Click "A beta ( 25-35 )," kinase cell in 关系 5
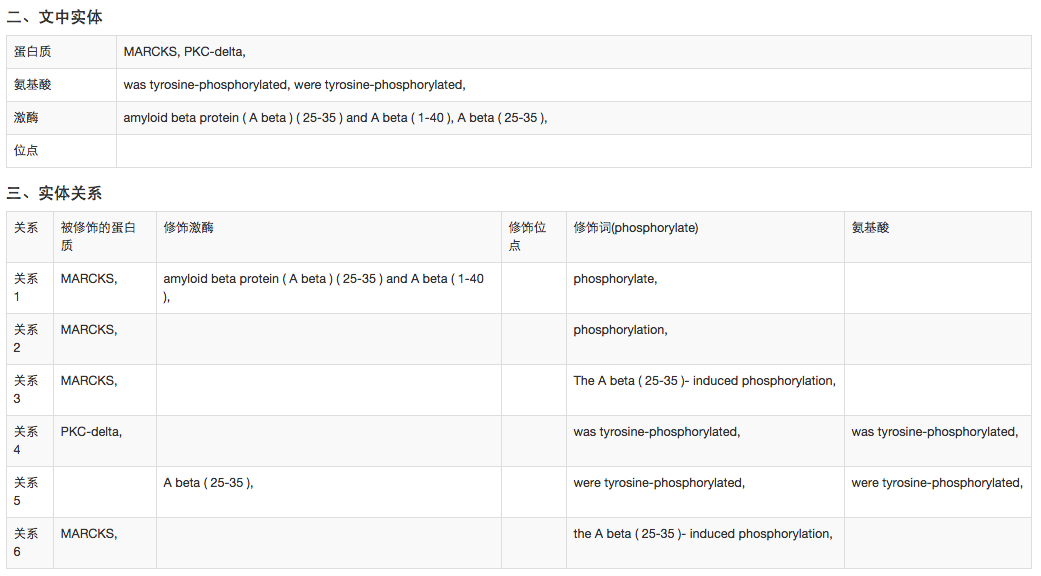 (208, 483)
